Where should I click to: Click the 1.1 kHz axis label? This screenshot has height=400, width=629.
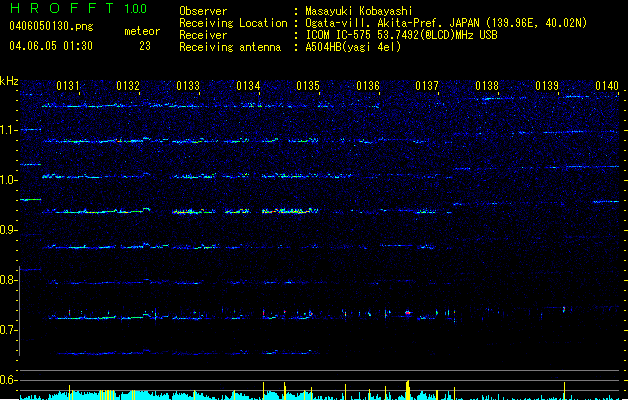[x=8, y=130]
